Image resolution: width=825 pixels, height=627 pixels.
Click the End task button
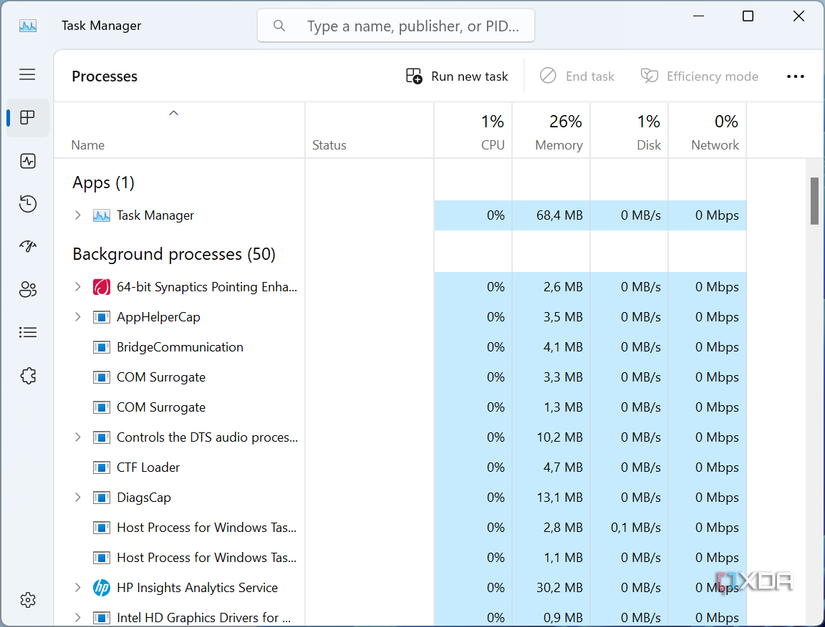577,75
